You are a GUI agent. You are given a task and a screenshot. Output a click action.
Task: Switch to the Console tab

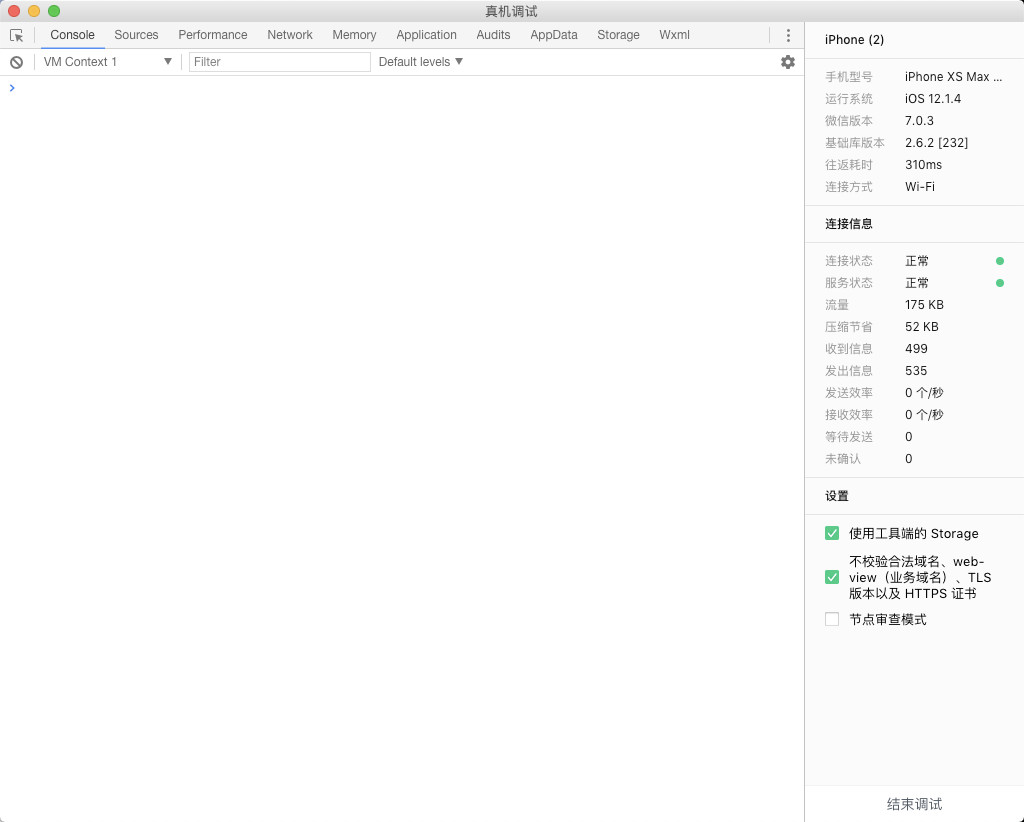tap(72, 35)
